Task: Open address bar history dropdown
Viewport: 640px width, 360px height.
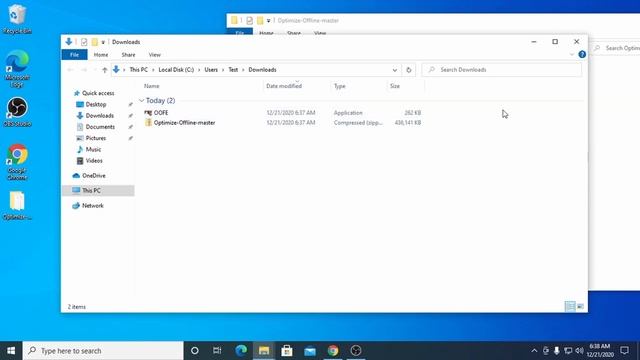Action: (x=394, y=70)
